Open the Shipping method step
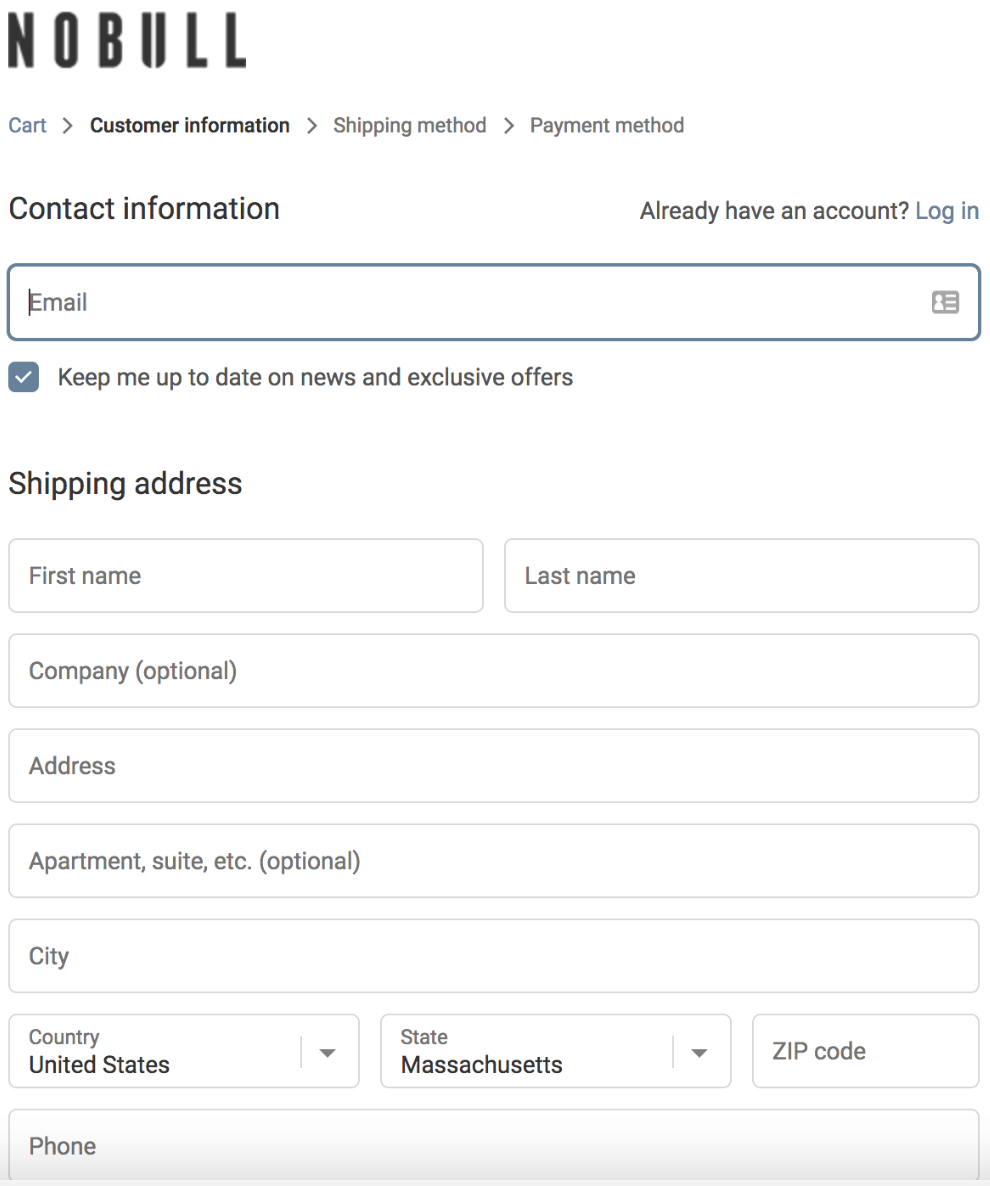990x1186 pixels. pos(409,125)
